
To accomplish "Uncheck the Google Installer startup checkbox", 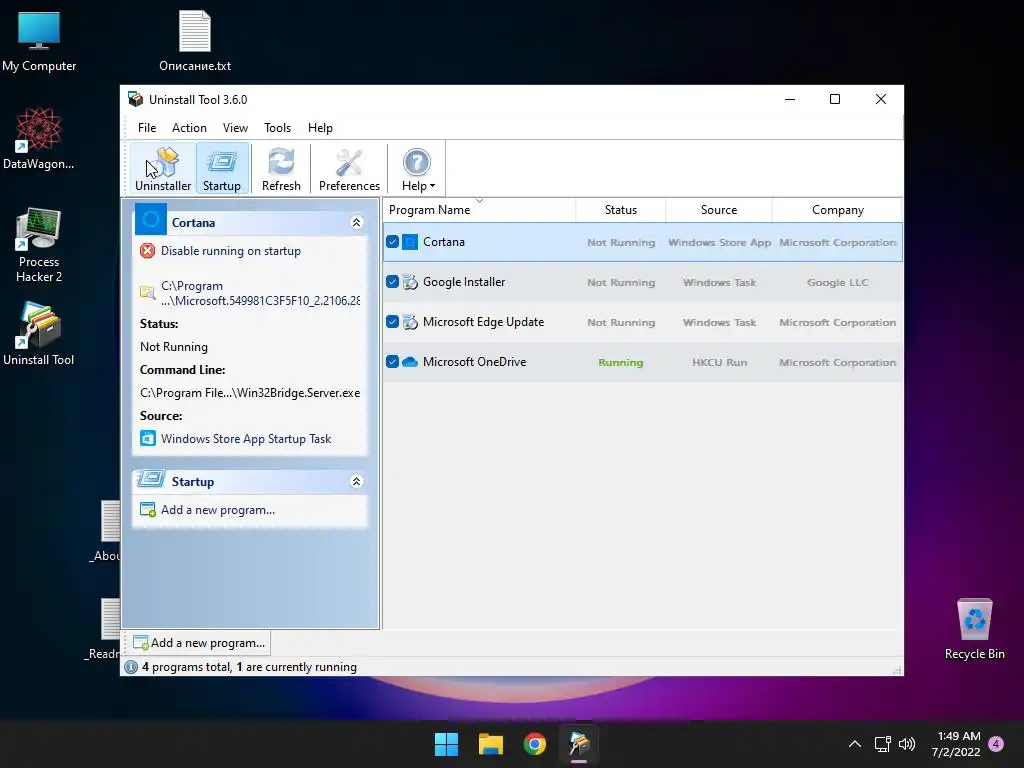I will (x=392, y=282).
